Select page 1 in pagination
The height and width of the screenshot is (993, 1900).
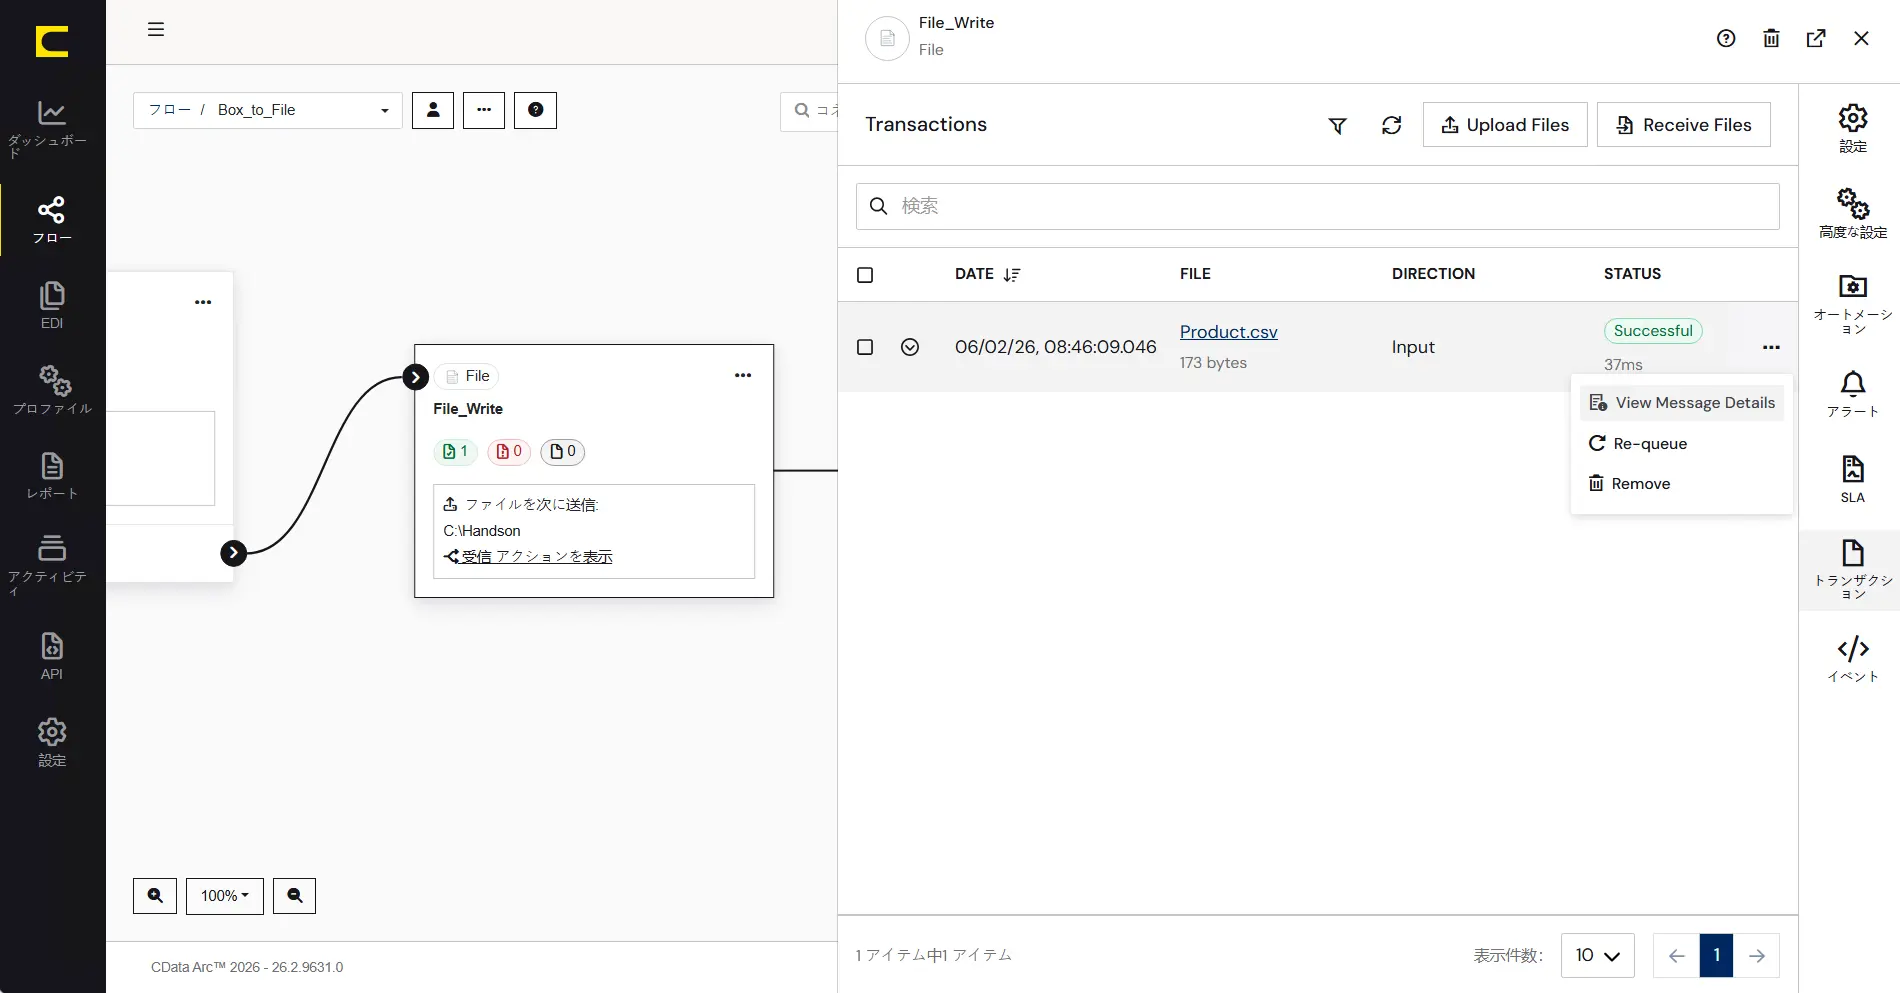[x=1717, y=955]
